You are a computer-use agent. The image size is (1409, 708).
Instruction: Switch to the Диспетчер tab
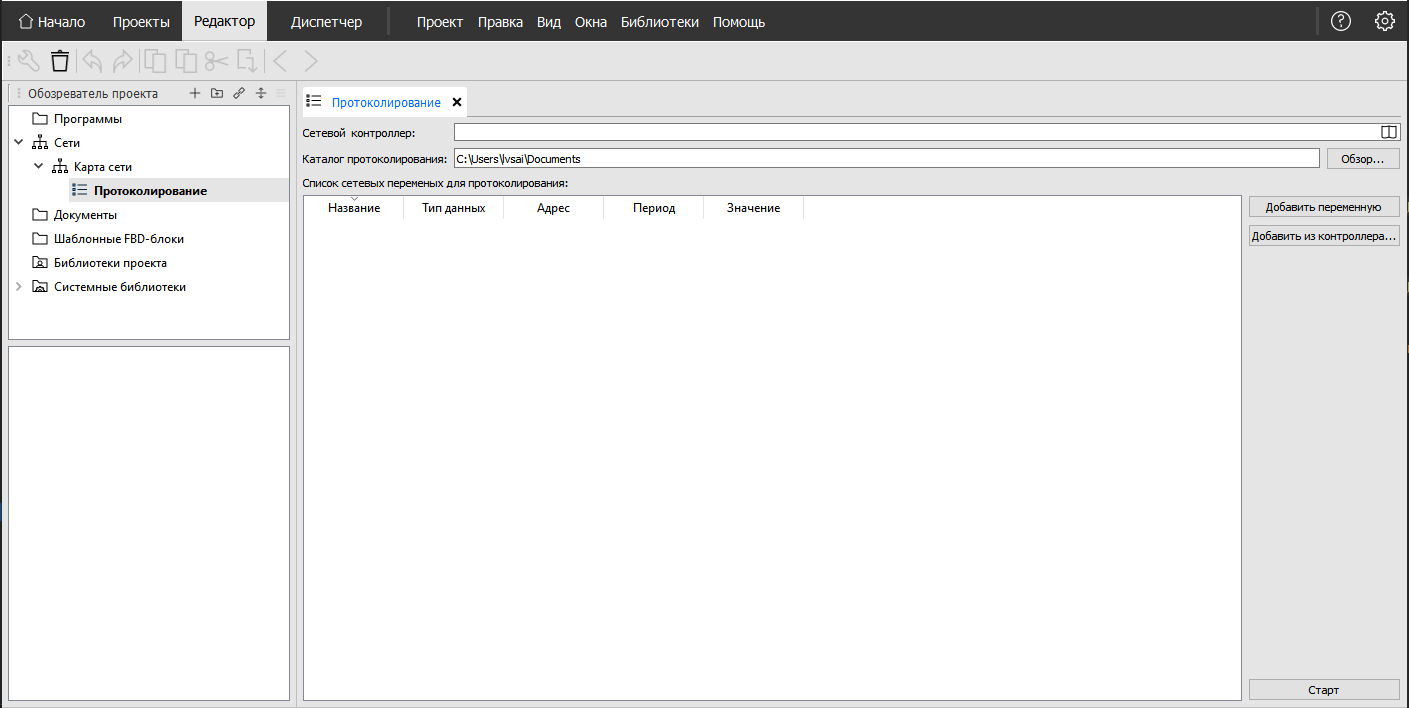[x=326, y=22]
